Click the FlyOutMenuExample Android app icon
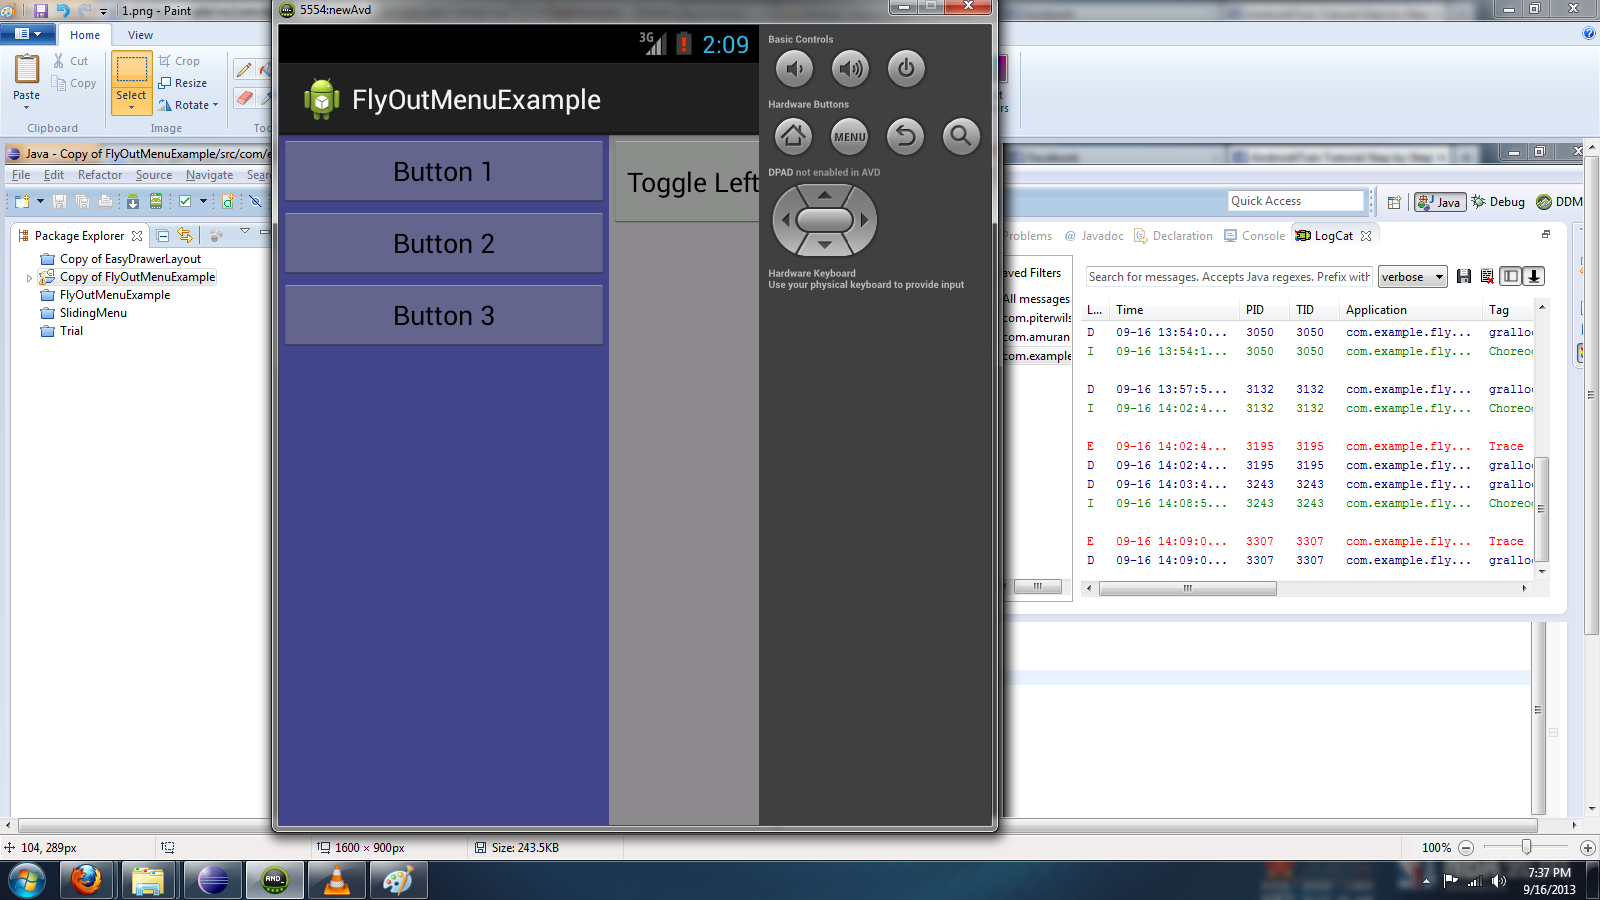The height and width of the screenshot is (900, 1600). click(x=321, y=99)
